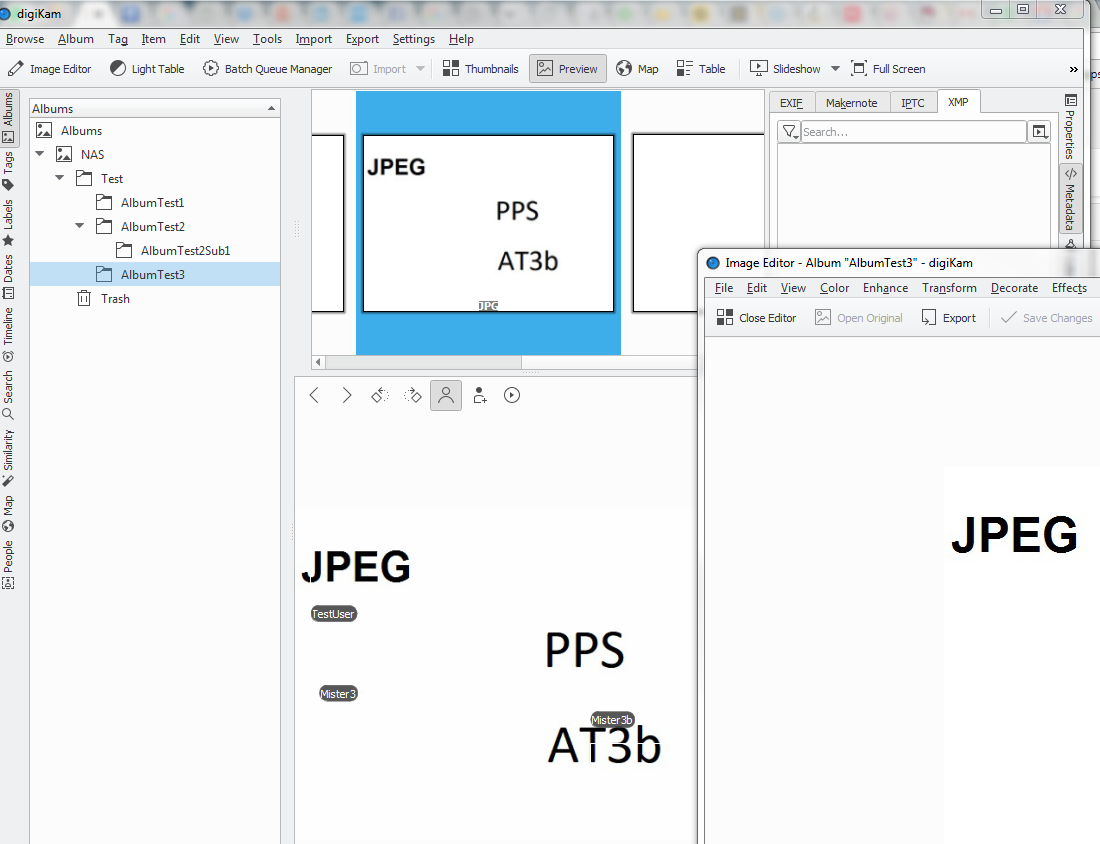The image size is (1100, 844).
Task: Go to next image in preview
Action: click(x=347, y=395)
